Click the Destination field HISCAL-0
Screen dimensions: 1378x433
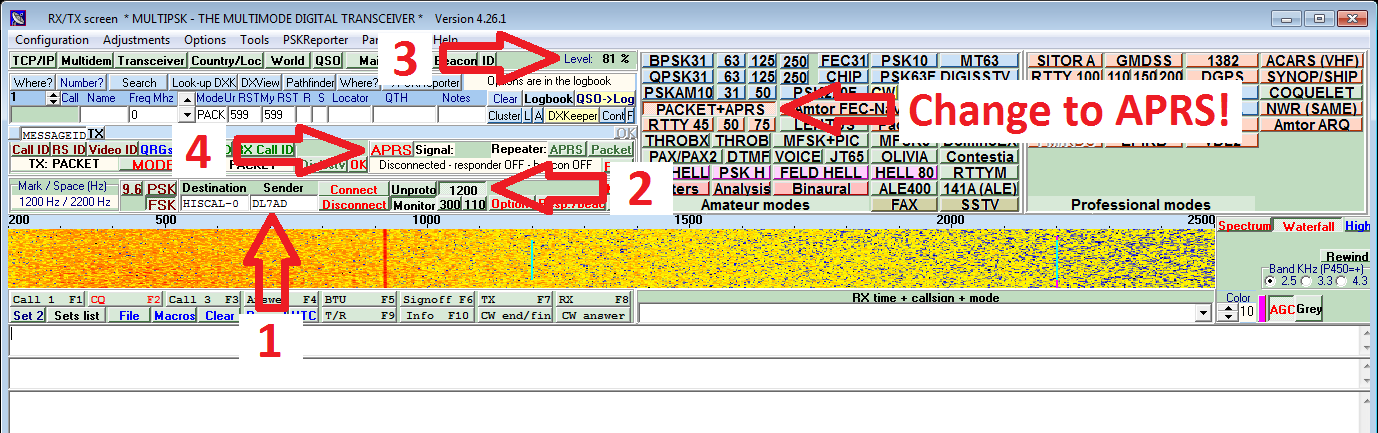(215, 204)
